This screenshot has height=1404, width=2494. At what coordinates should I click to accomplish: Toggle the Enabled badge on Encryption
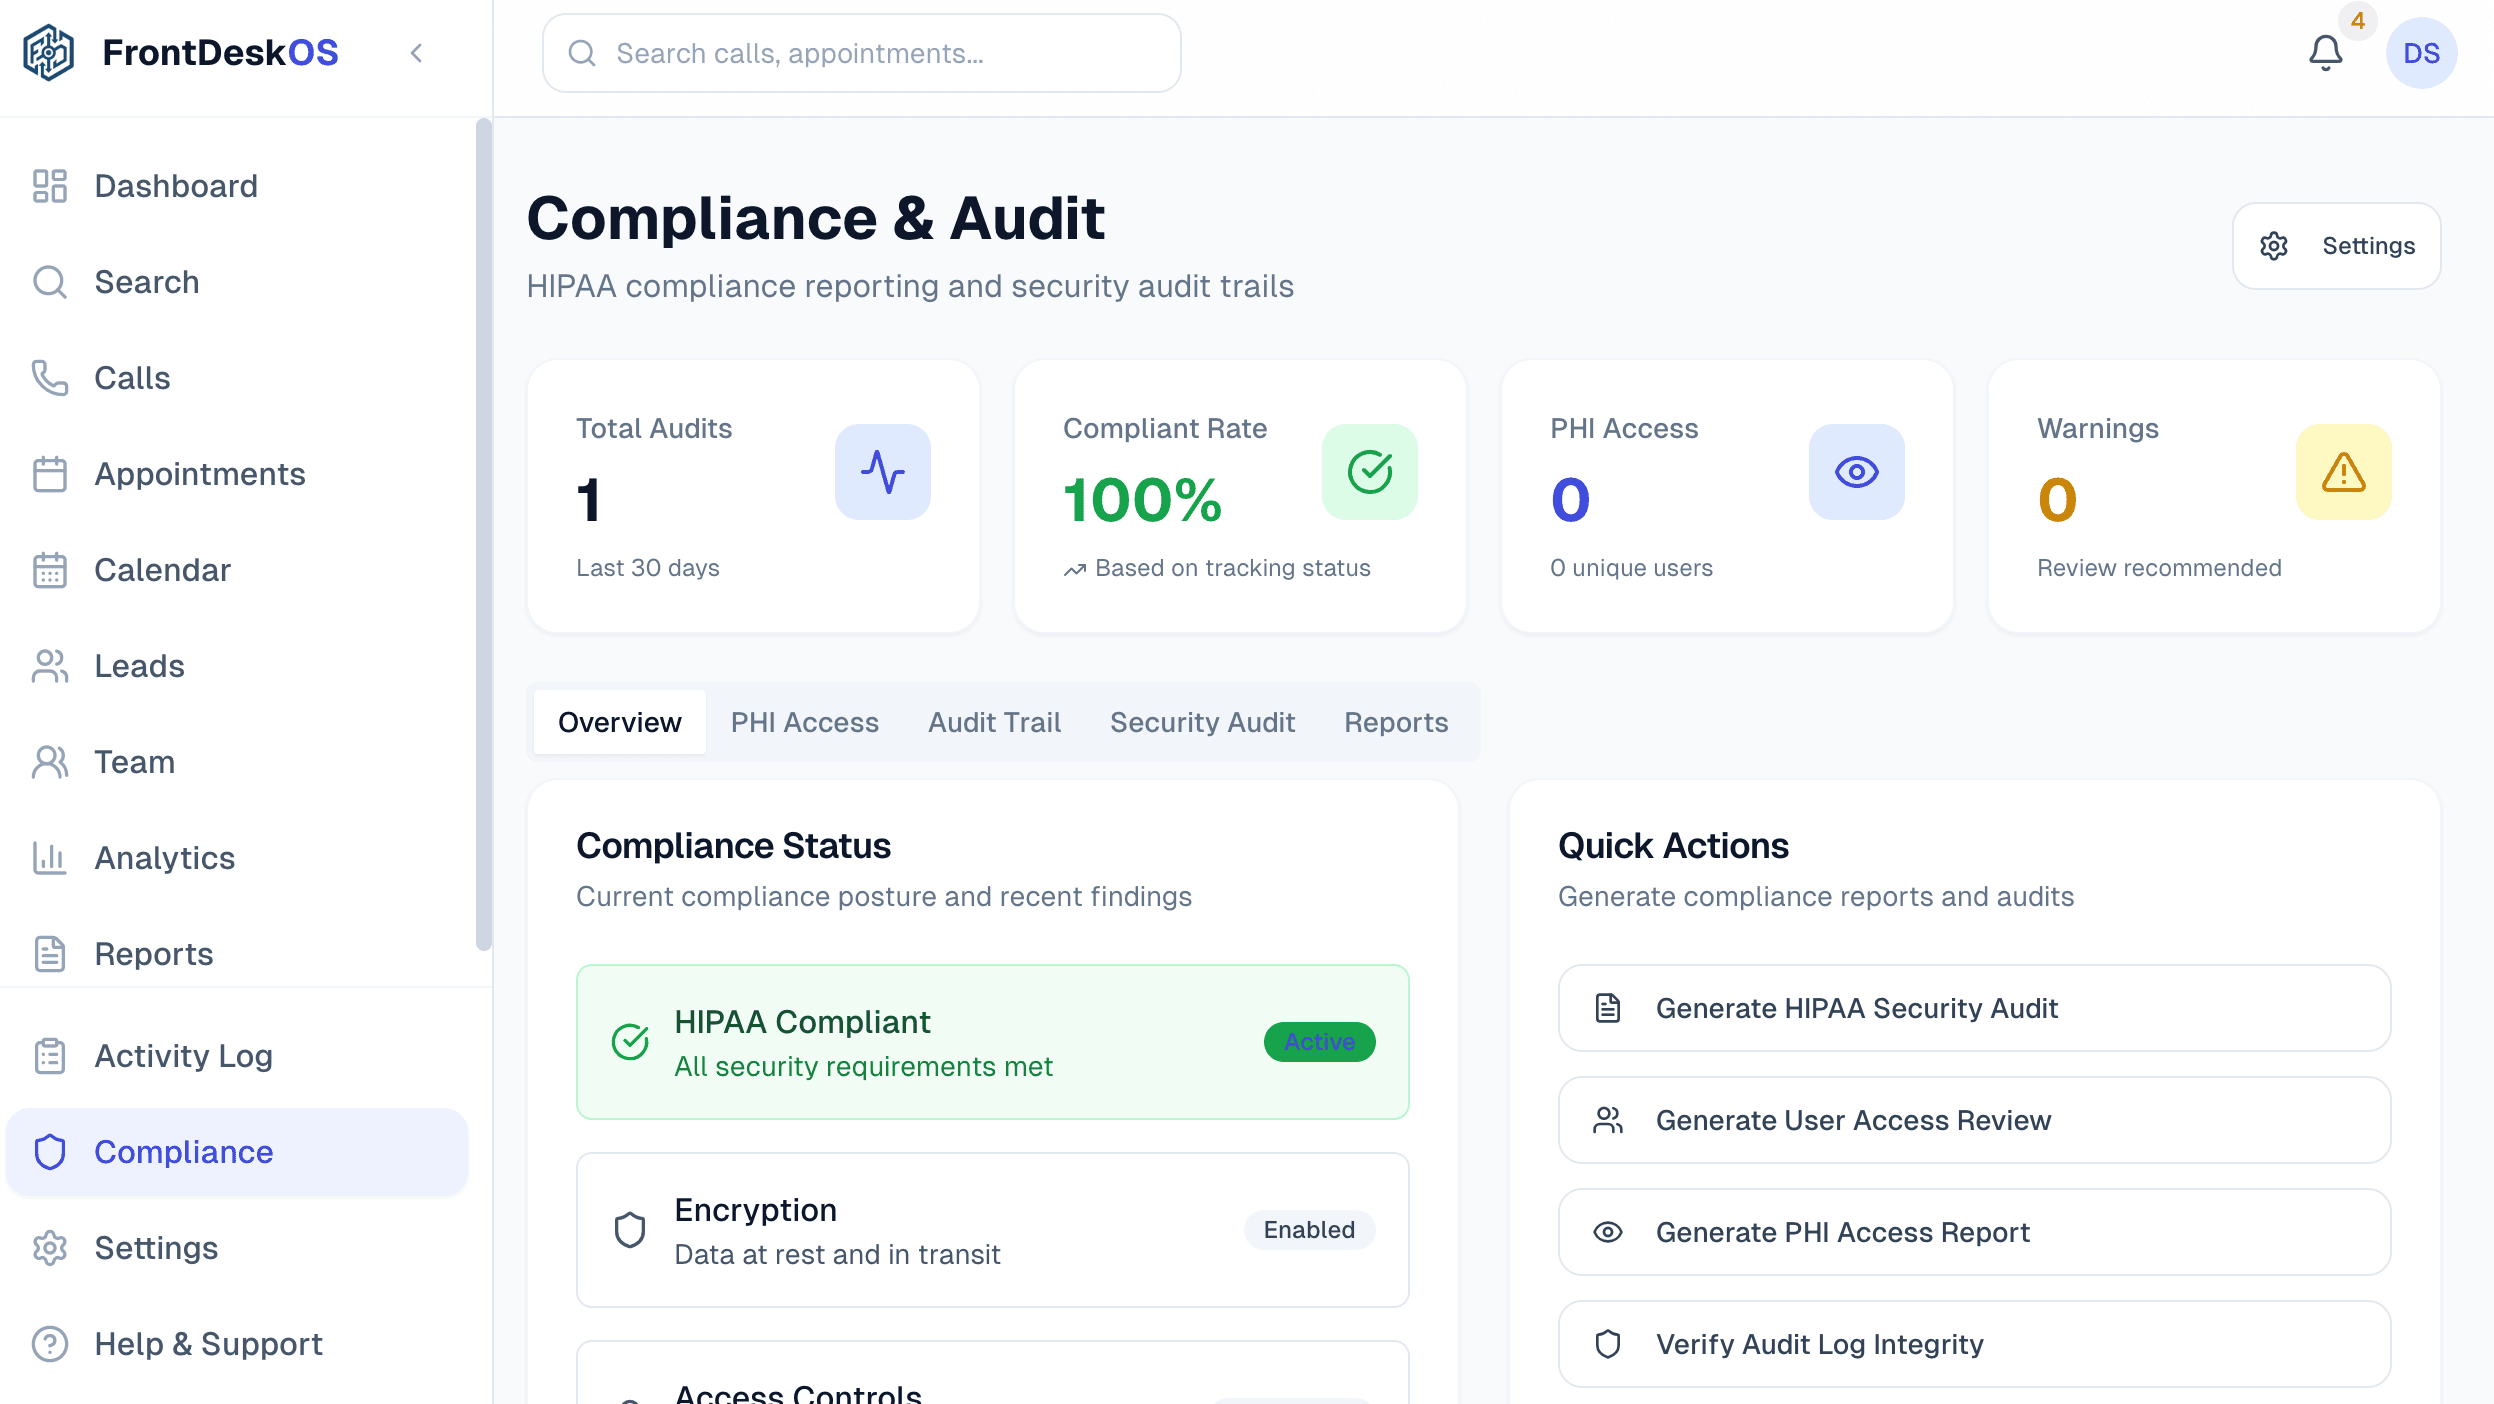click(x=1308, y=1229)
